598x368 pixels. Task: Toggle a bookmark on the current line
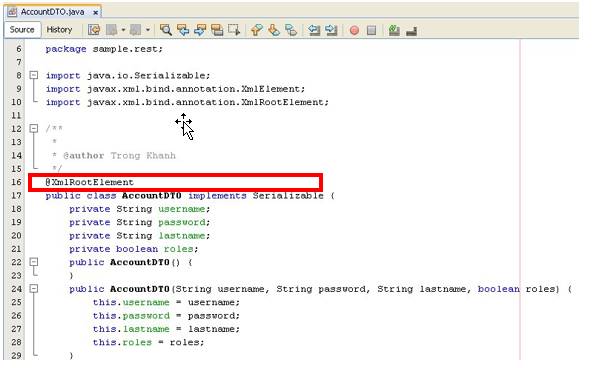point(291,30)
